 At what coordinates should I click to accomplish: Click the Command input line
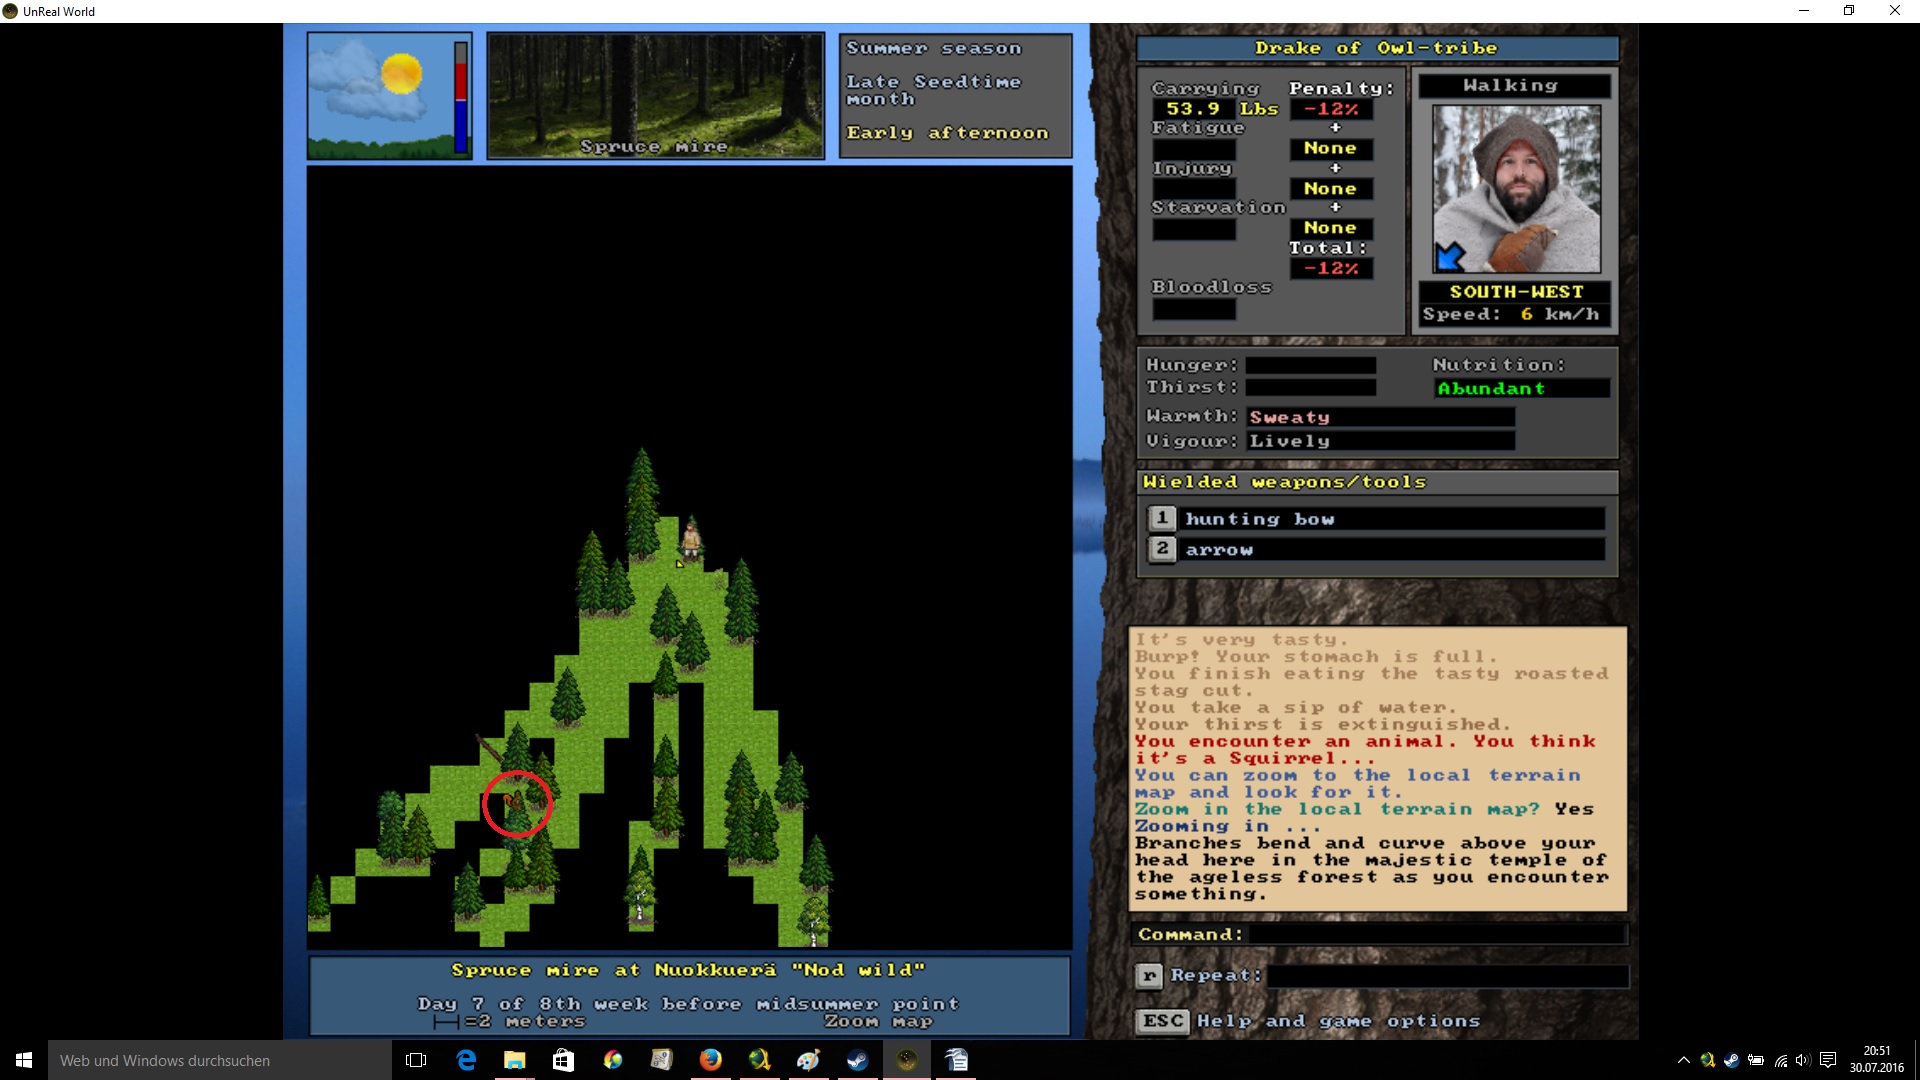click(1438, 934)
